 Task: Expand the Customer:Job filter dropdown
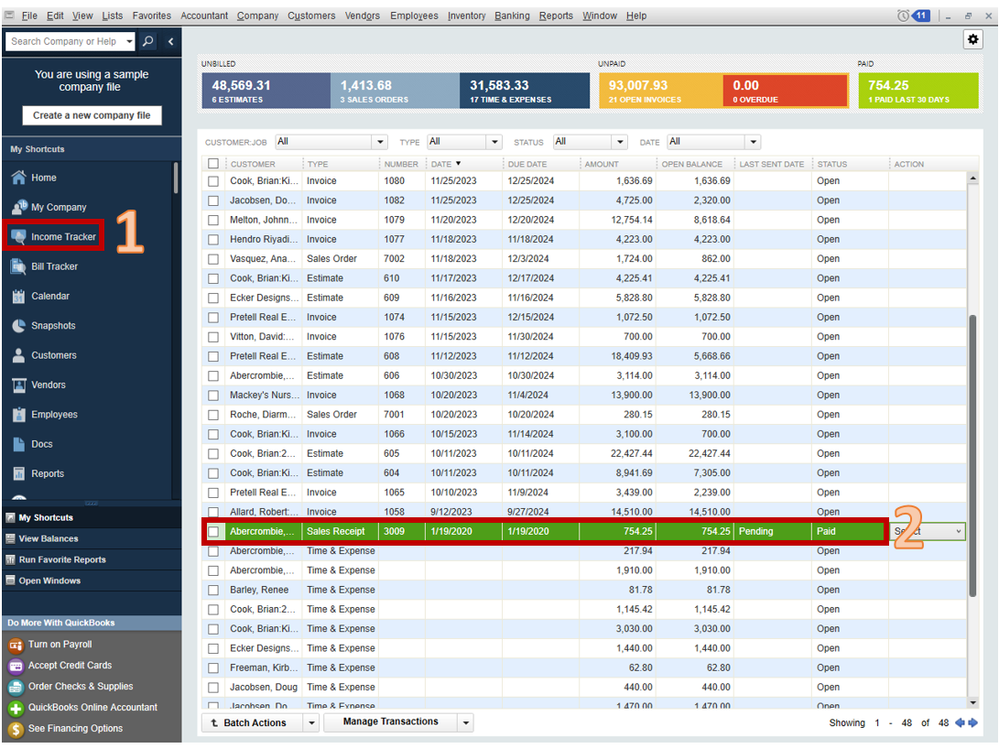pos(380,141)
